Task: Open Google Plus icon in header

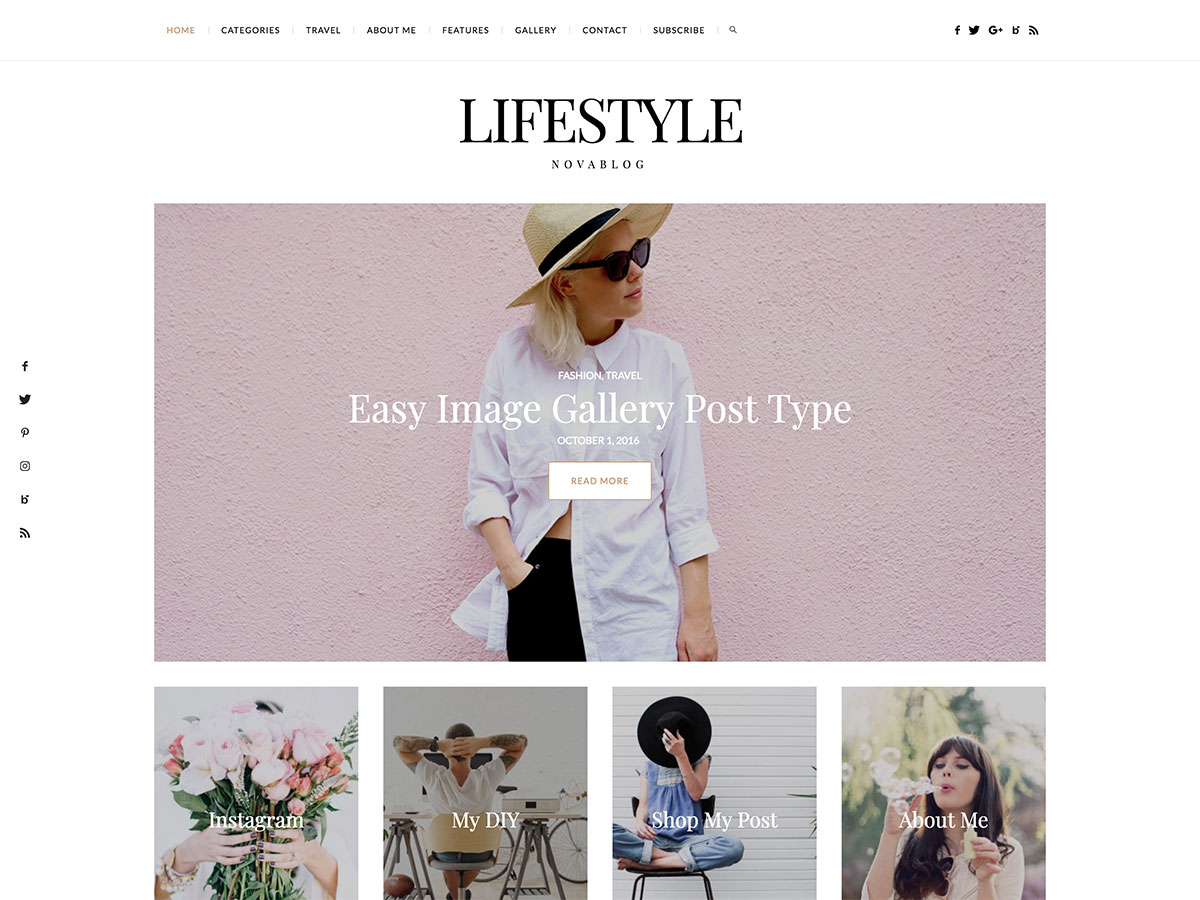Action: [995, 30]
